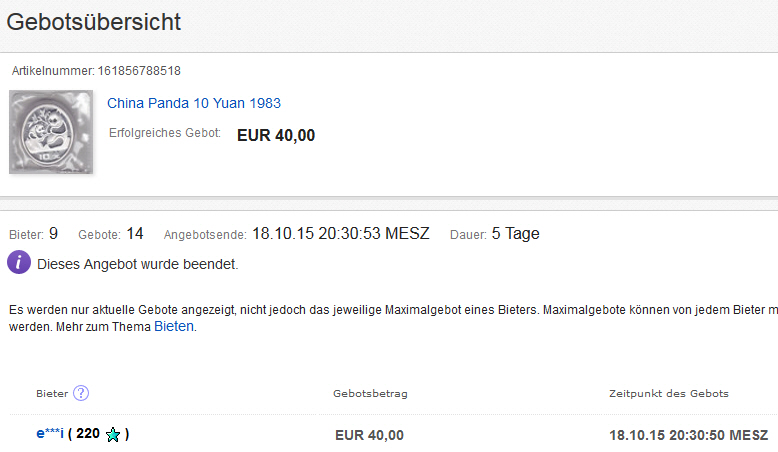Click the purple information icon
The width and height of the screenshot is (778, 452).
point(19,263)
